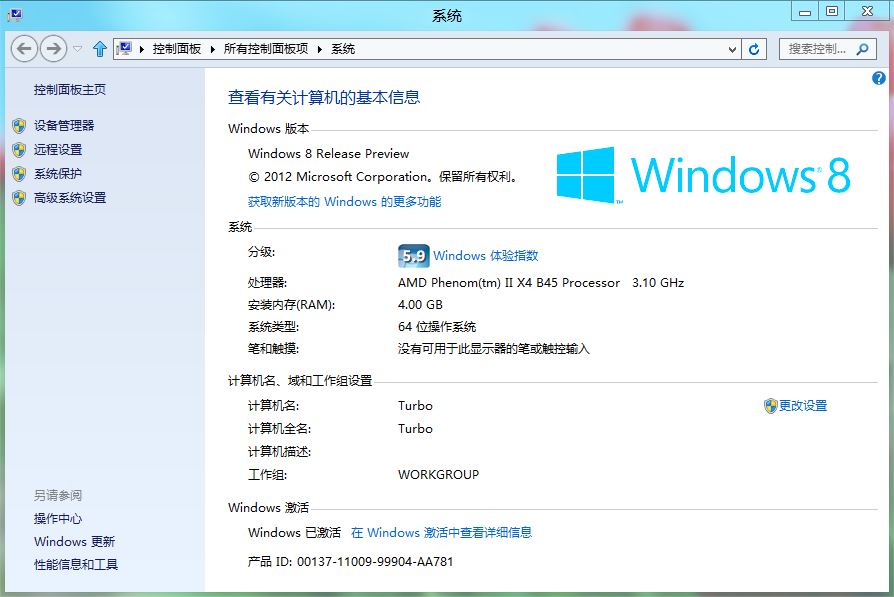Click the Windows 8 logo image
Screen dimensions: 894x597
pos(704,175)
